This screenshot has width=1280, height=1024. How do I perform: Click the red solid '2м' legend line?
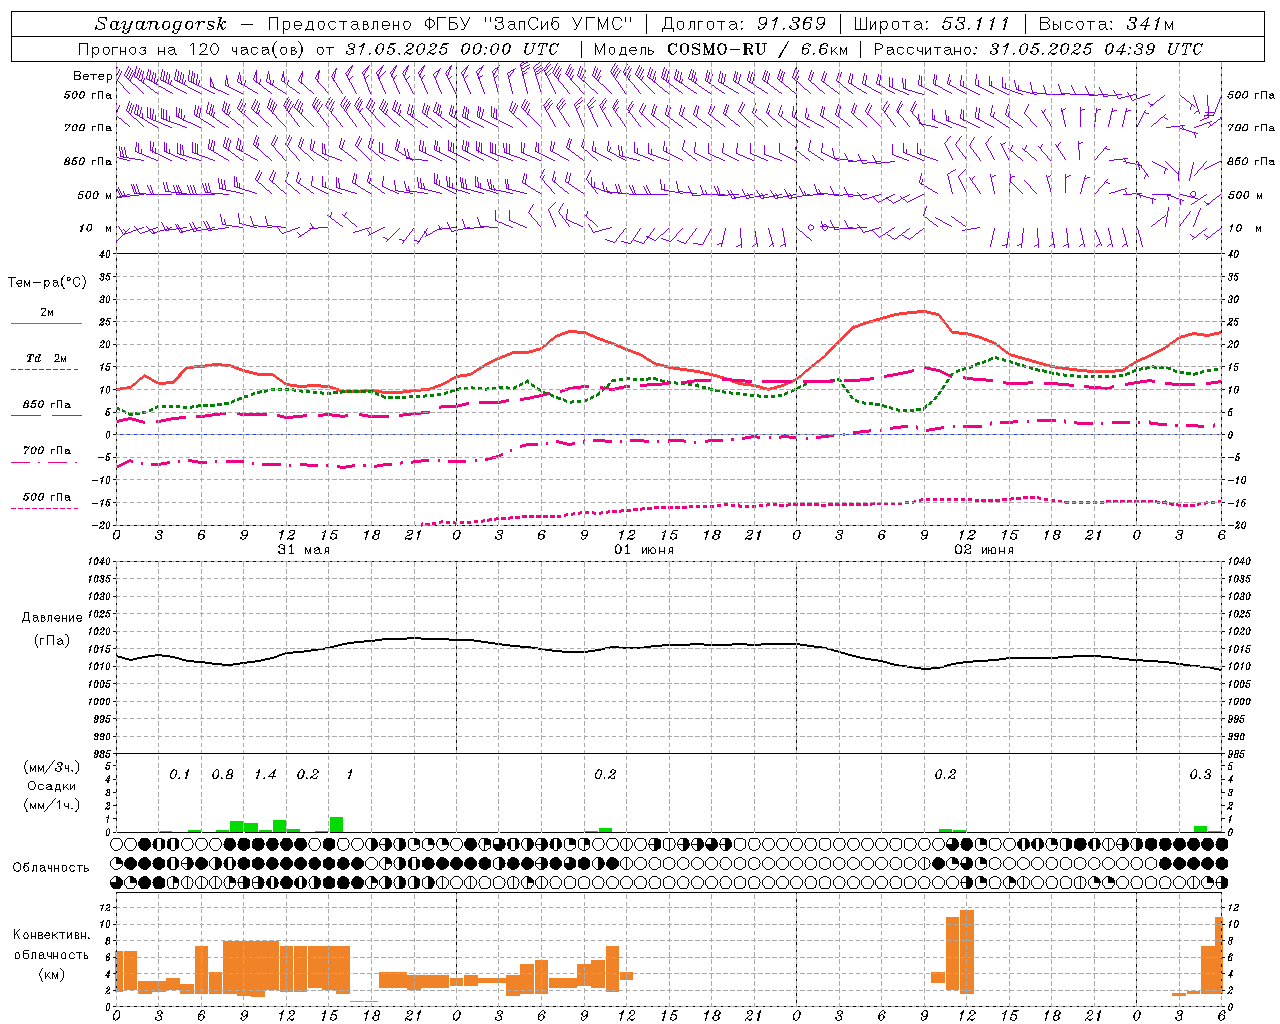point(46,324)
